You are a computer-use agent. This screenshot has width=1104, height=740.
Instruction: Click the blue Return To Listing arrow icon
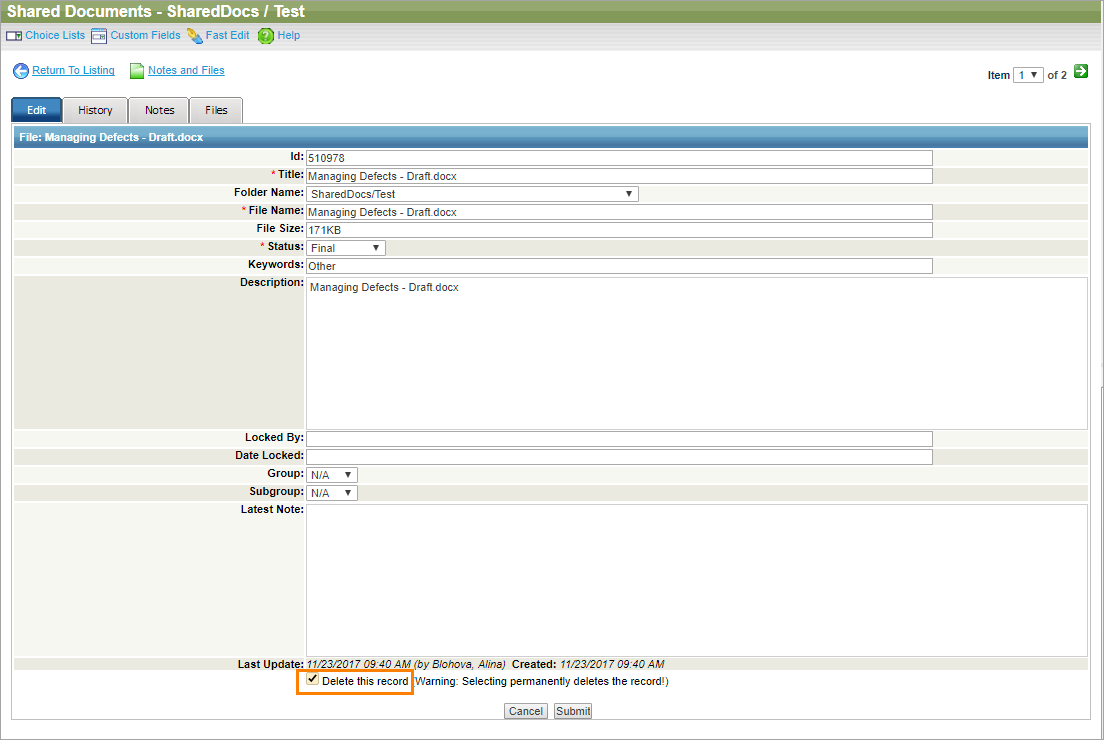point(21,71)
